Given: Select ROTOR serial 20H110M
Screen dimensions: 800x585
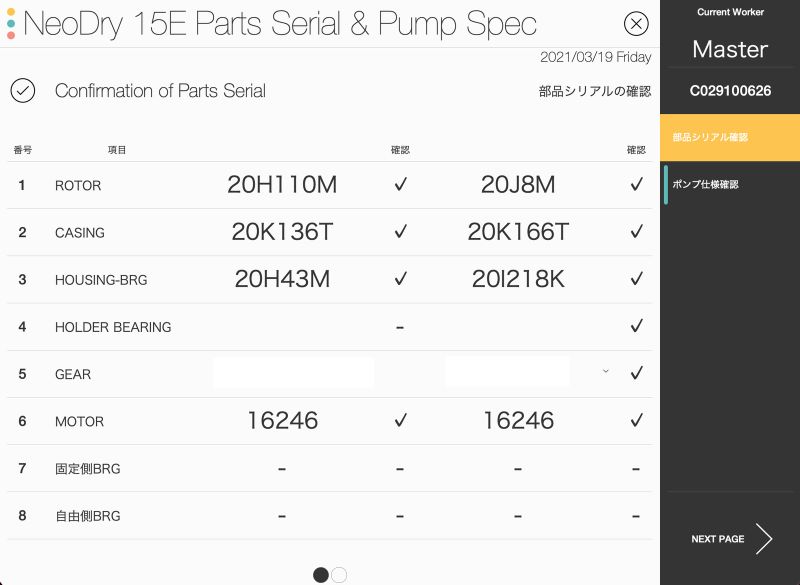Looking at the screenshot, I should (x=282, y=185).
